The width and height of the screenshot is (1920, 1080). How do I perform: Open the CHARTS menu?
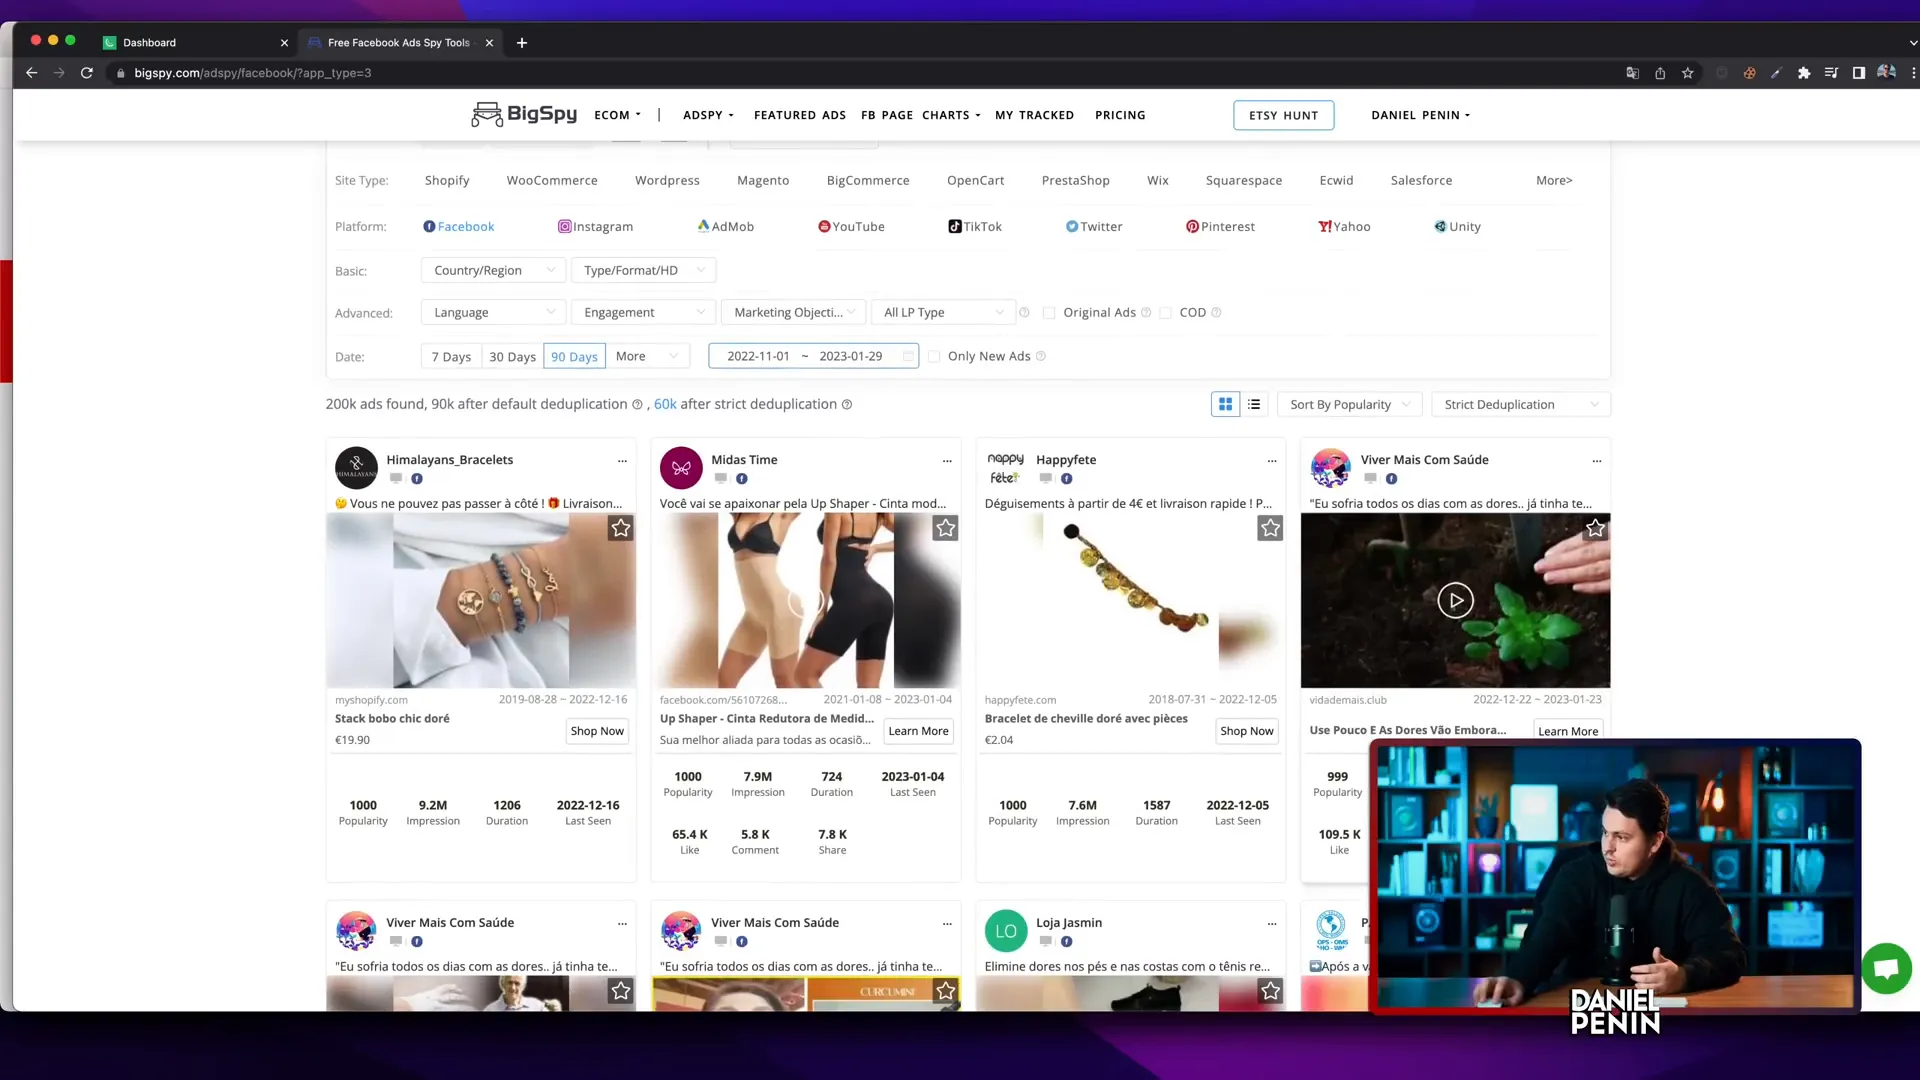[951, 115]
